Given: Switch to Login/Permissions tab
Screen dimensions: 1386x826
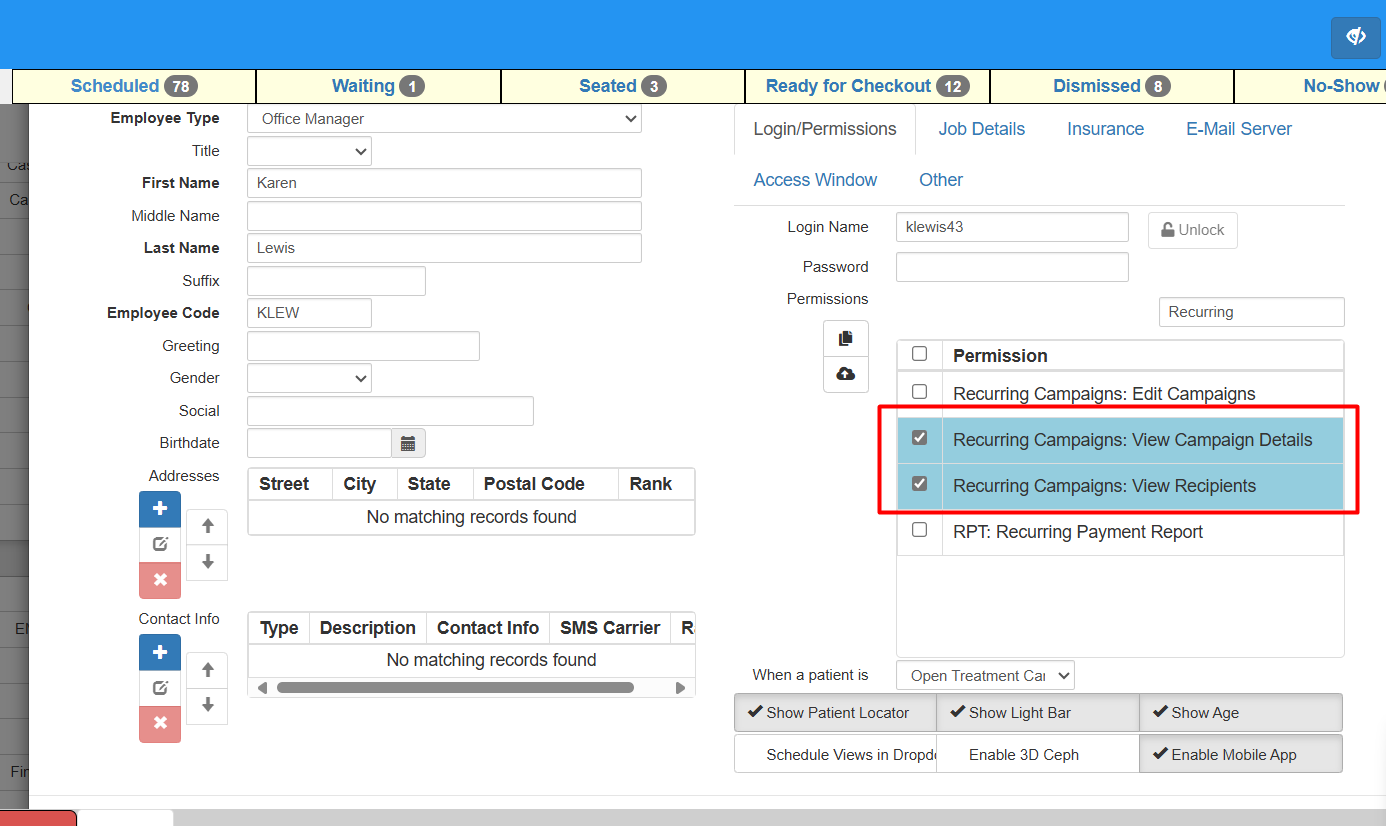Looking at the screenshot, I should pos(825,129).
